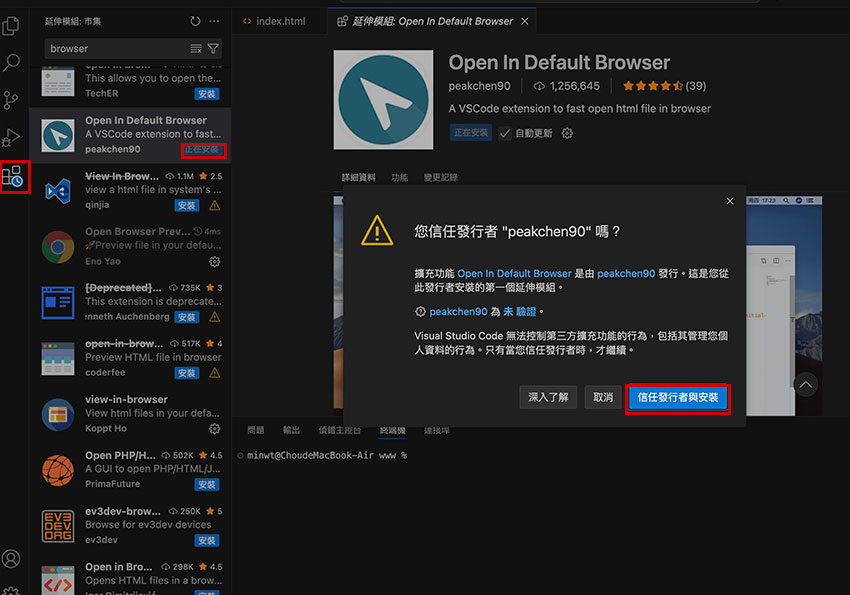Install the Deprecated extension by Auchenberg
Viewport: 850px width, 595px height.
(186, 318)
